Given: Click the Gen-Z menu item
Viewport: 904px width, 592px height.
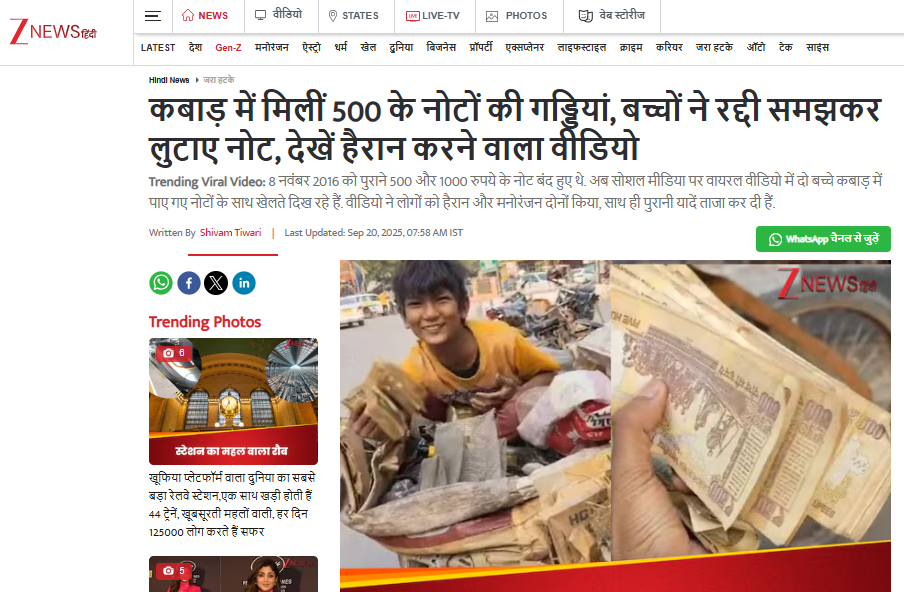Looking at the screenshot, I should (x=228, y=48).
